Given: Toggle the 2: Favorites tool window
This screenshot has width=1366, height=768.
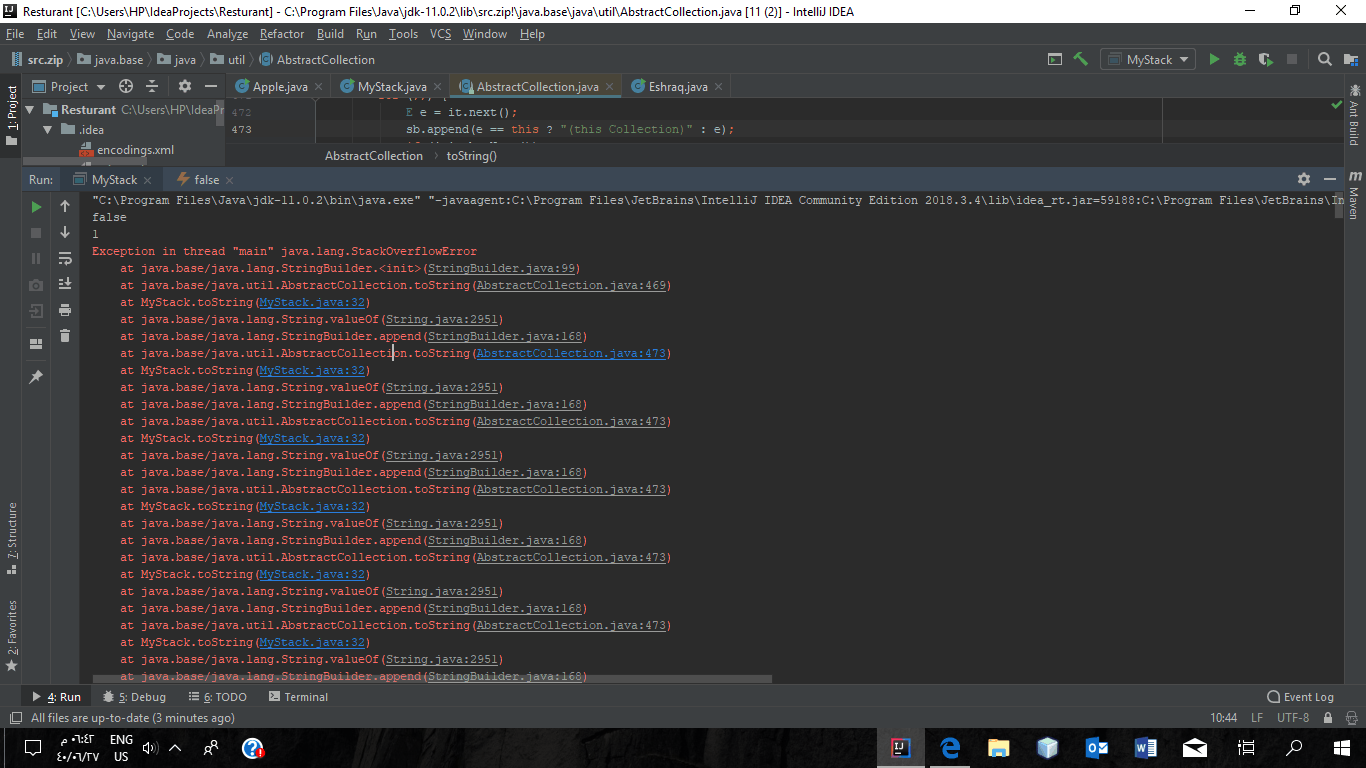Looking at the screenshot, I should click(11, 635).
